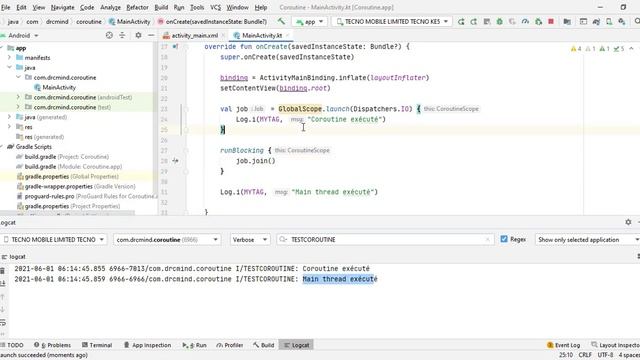Viewport: 640px width, 360px height.
Task: Toggle the Logcat tool window button
Action: [297, 345]
